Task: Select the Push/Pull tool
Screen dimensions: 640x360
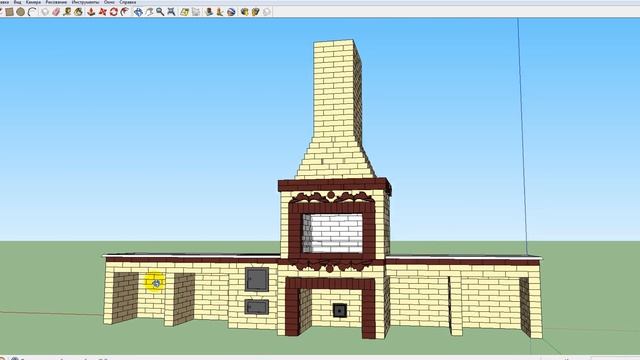Action: coord(91,12)
